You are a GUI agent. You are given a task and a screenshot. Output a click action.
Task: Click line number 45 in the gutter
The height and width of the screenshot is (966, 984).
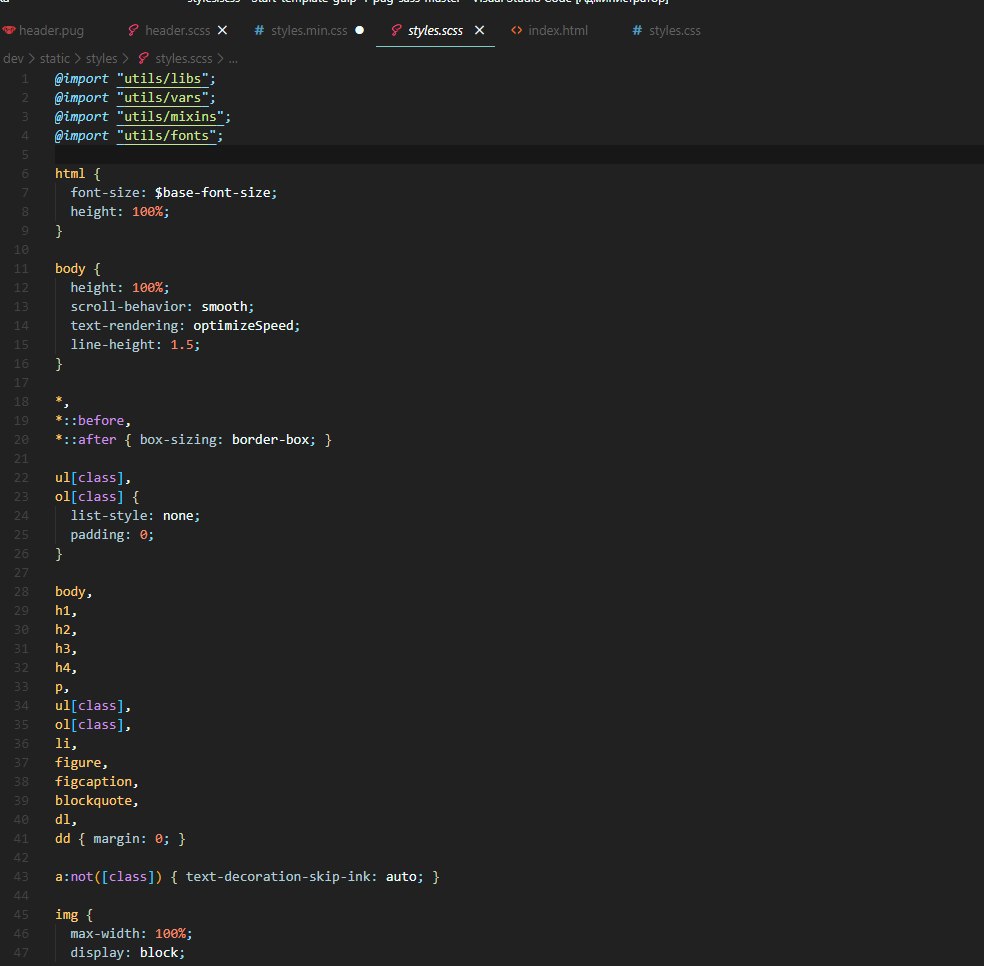(22, 915)
